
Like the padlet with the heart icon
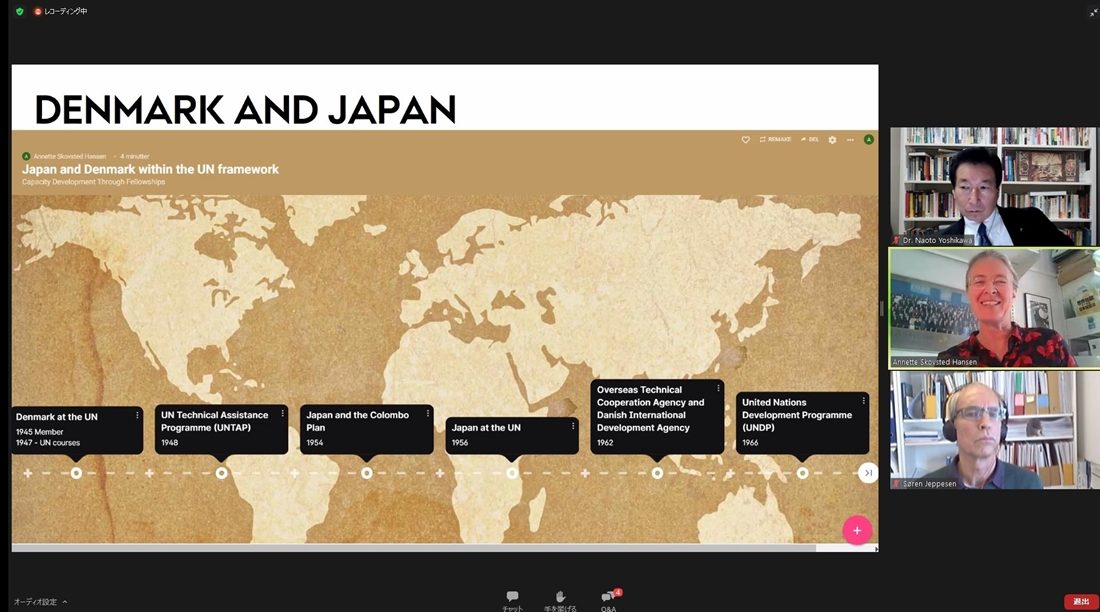pos(746,140)
